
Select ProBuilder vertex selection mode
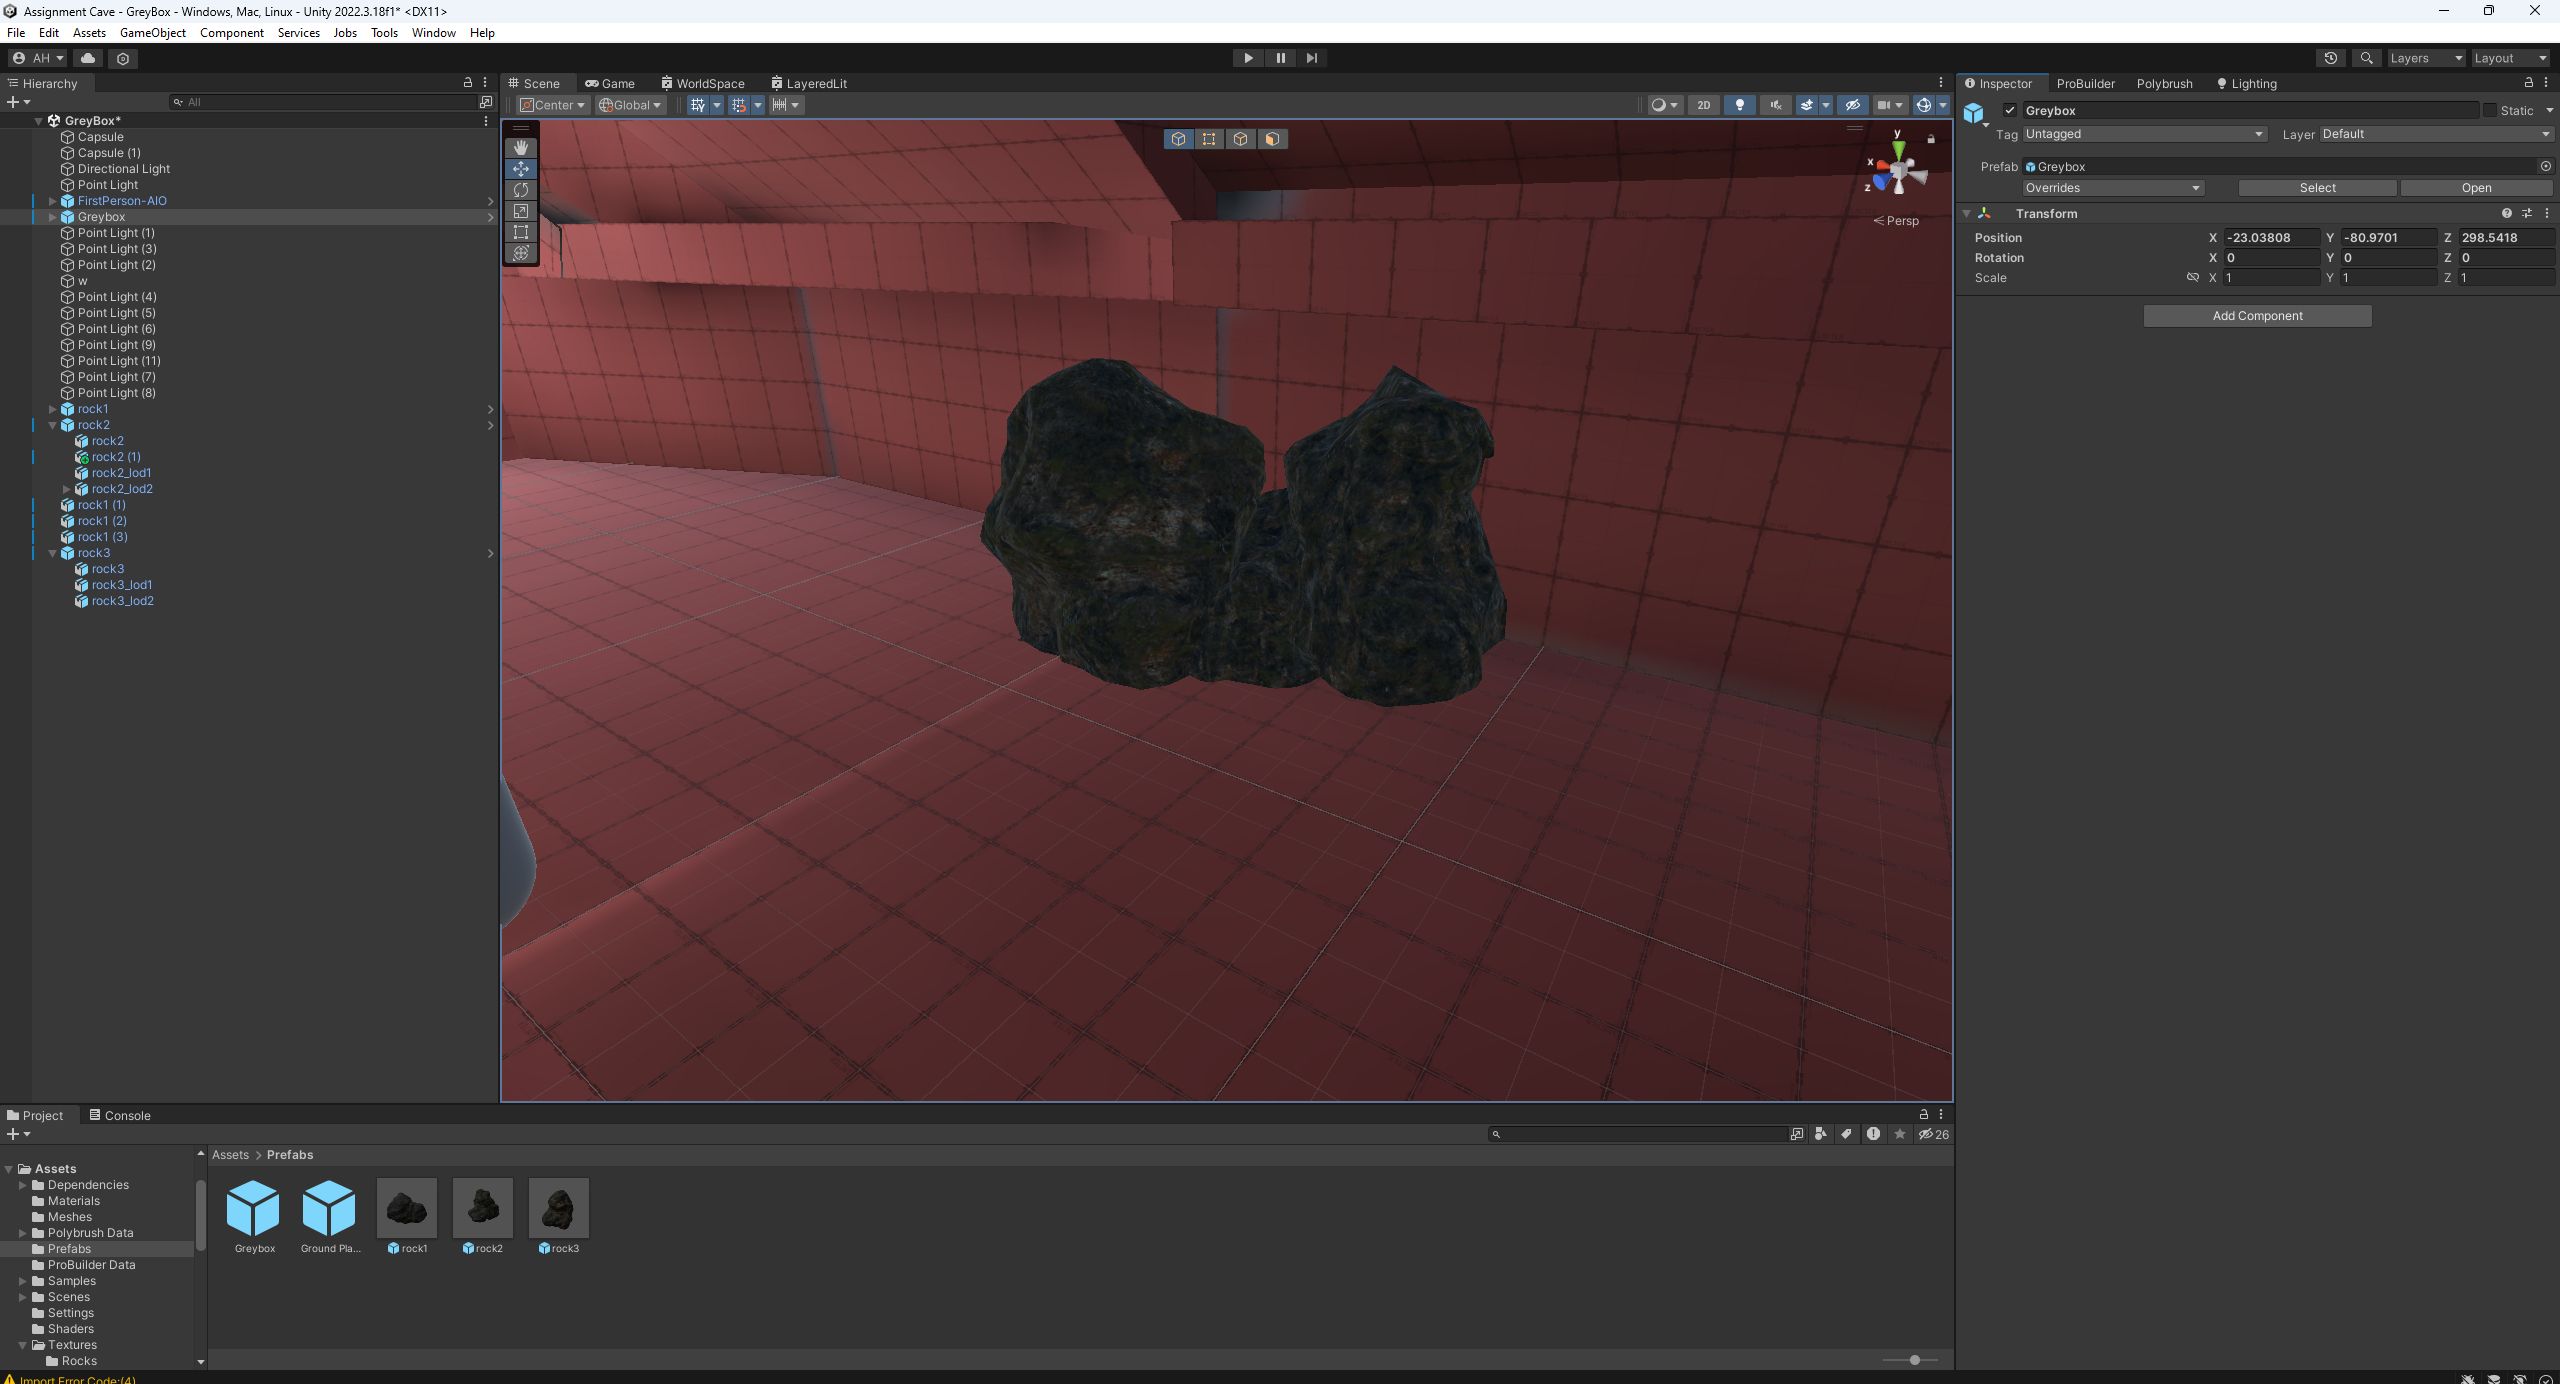1209,138
